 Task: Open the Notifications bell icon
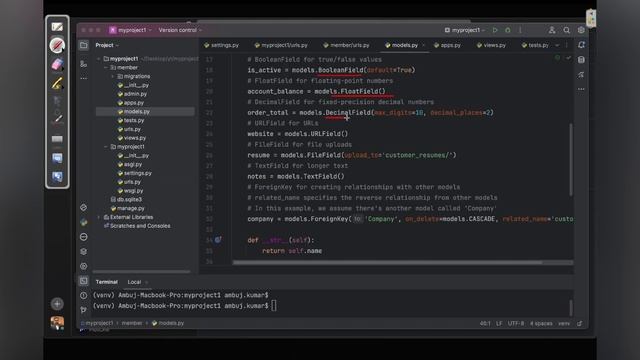[x=581, y=45]
